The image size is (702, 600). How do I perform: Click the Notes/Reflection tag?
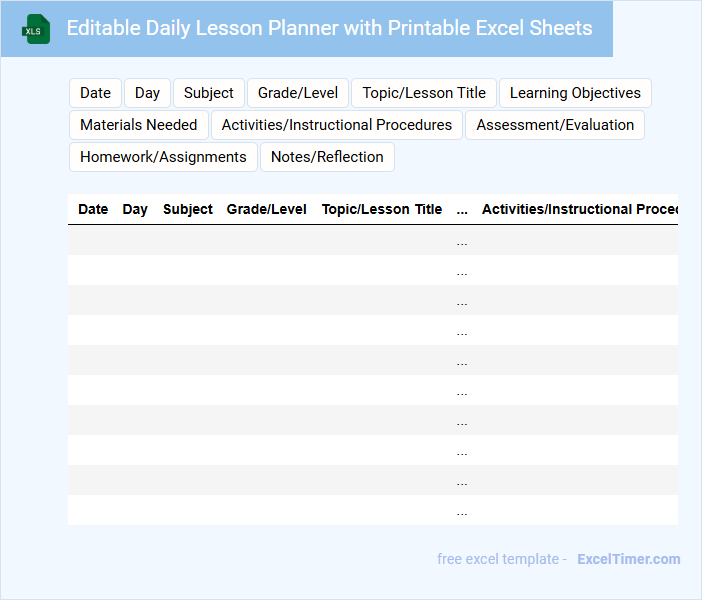coord(327,157)
